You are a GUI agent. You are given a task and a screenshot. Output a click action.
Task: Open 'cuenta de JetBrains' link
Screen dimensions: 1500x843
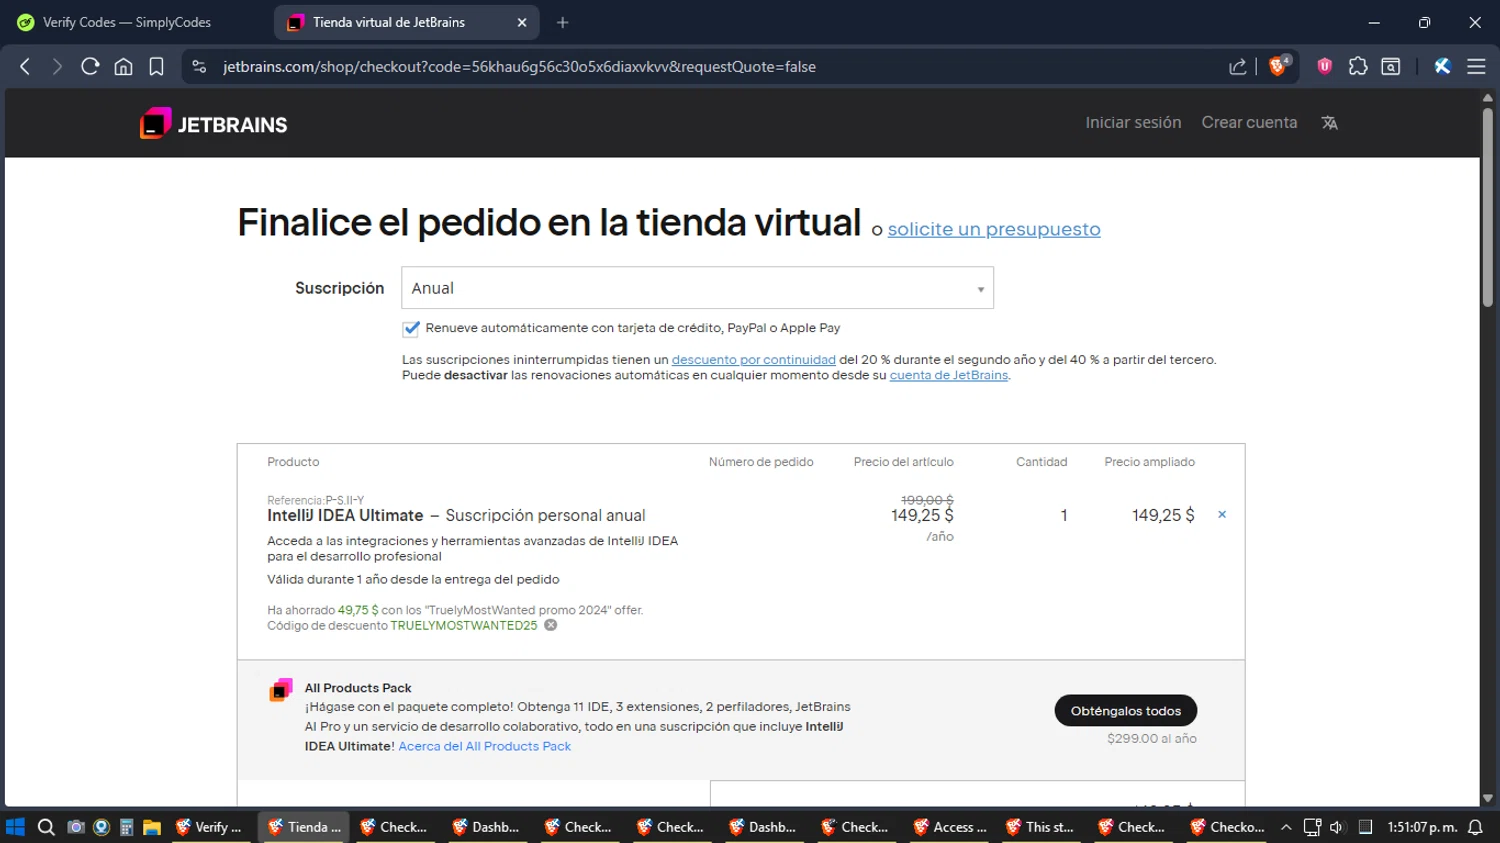[949, 375]
